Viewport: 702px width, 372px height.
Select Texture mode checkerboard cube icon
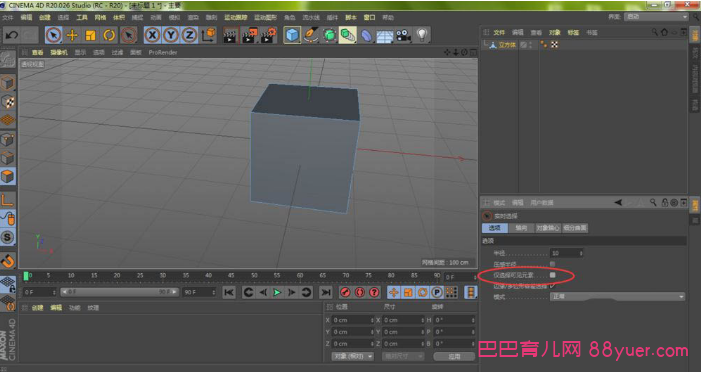click(8, 102)
